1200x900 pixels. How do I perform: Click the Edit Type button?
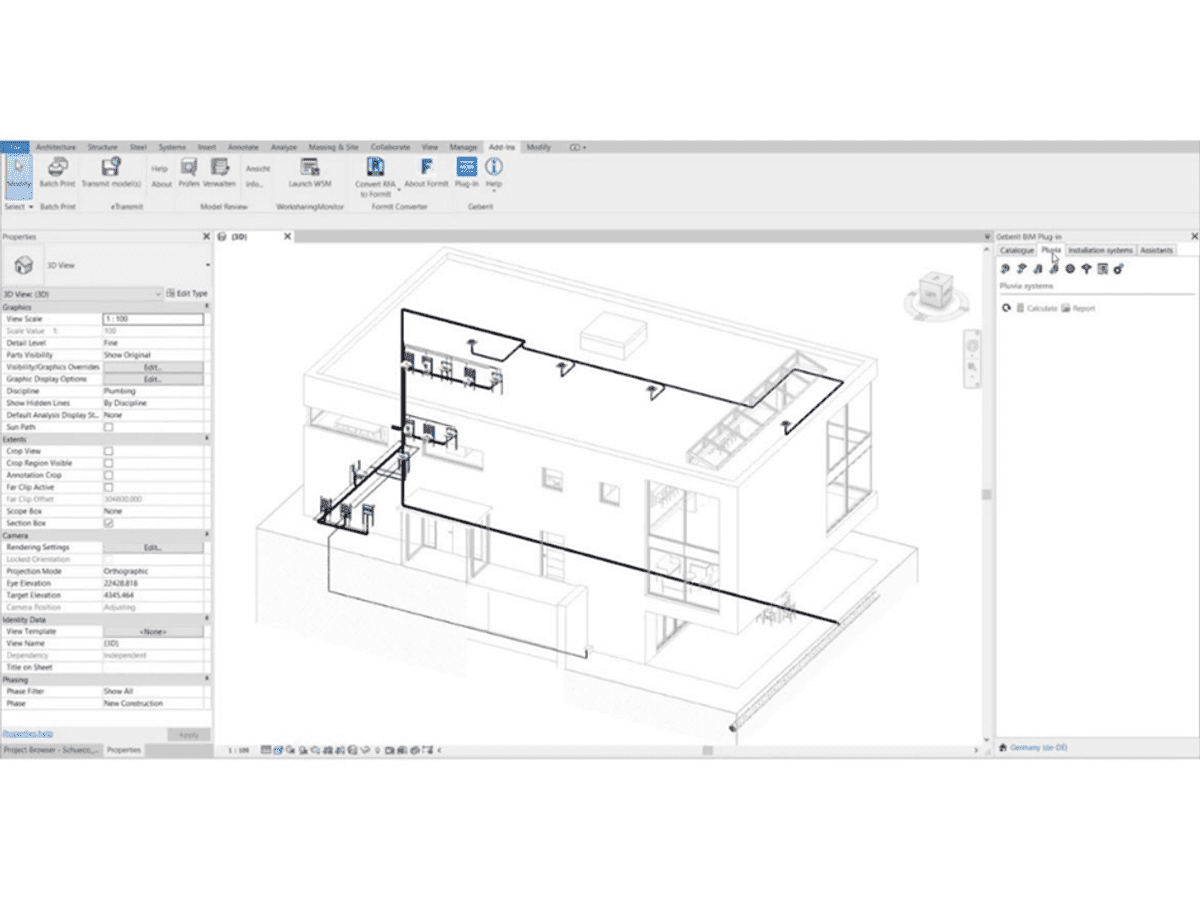click(x=186, y=293)
